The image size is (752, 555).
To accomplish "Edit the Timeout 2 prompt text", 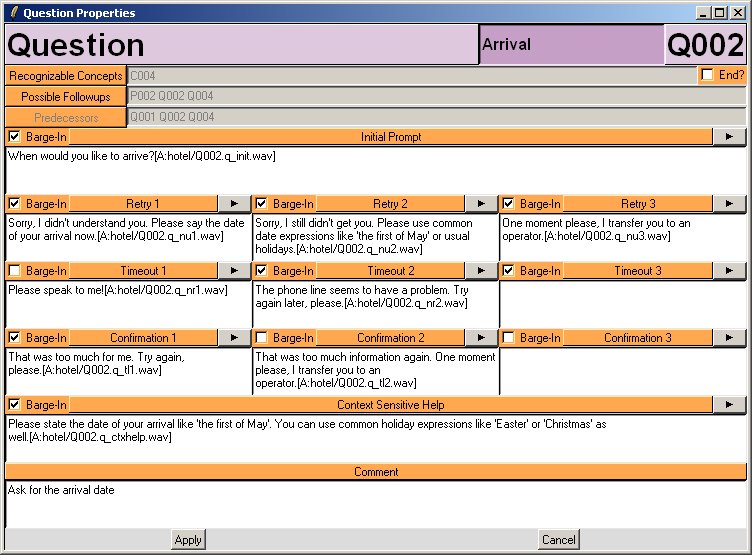I will 376,304.
